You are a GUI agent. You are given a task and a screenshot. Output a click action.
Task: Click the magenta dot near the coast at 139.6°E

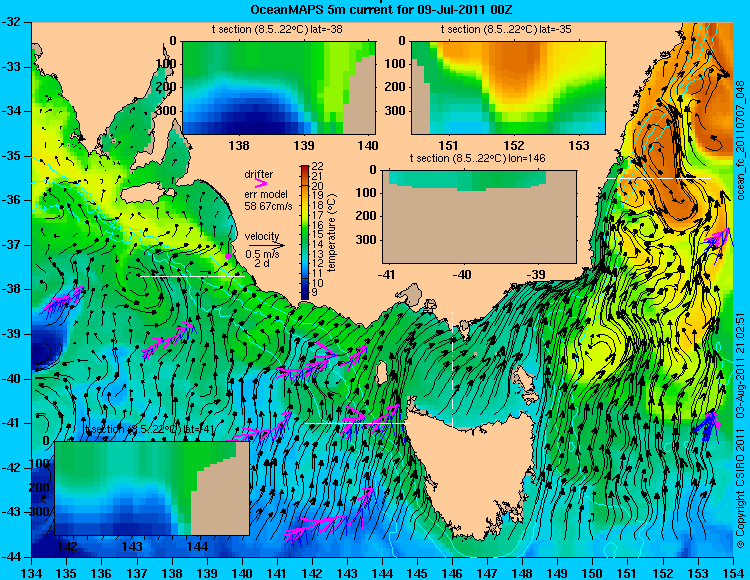click(x=230, y=256)
